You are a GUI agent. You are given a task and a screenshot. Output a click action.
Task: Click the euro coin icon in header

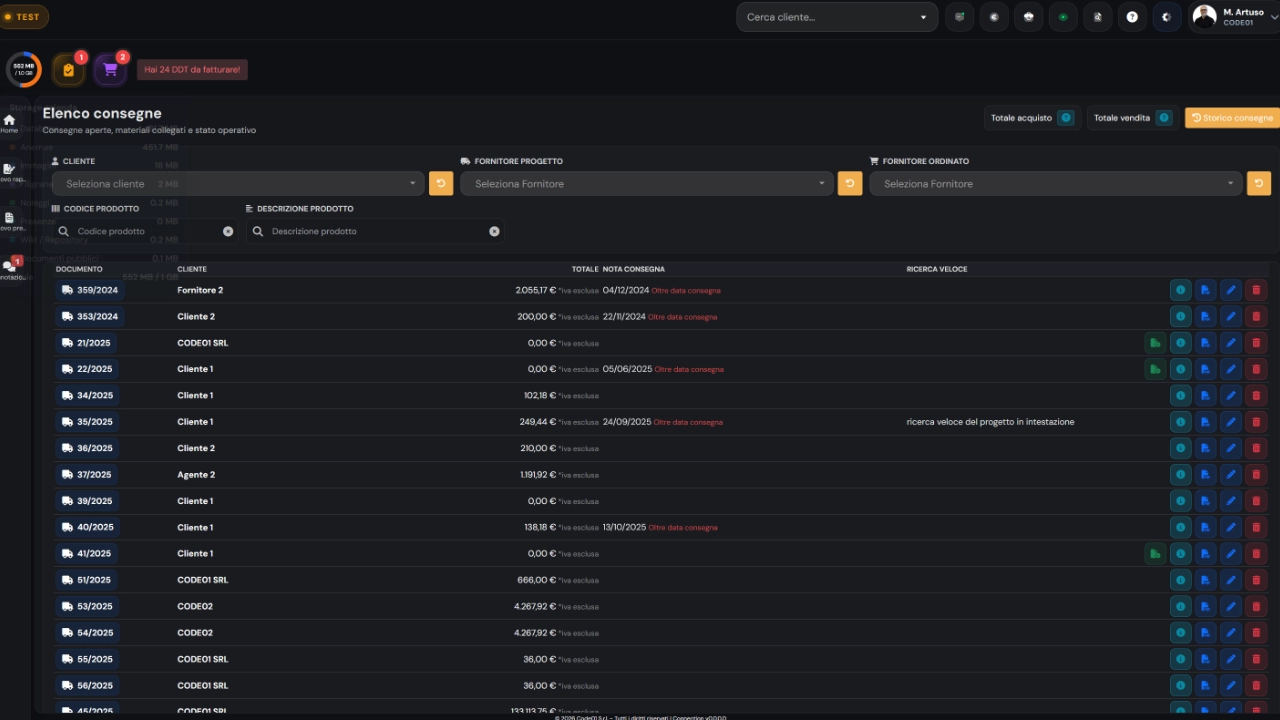coord(994,17)
